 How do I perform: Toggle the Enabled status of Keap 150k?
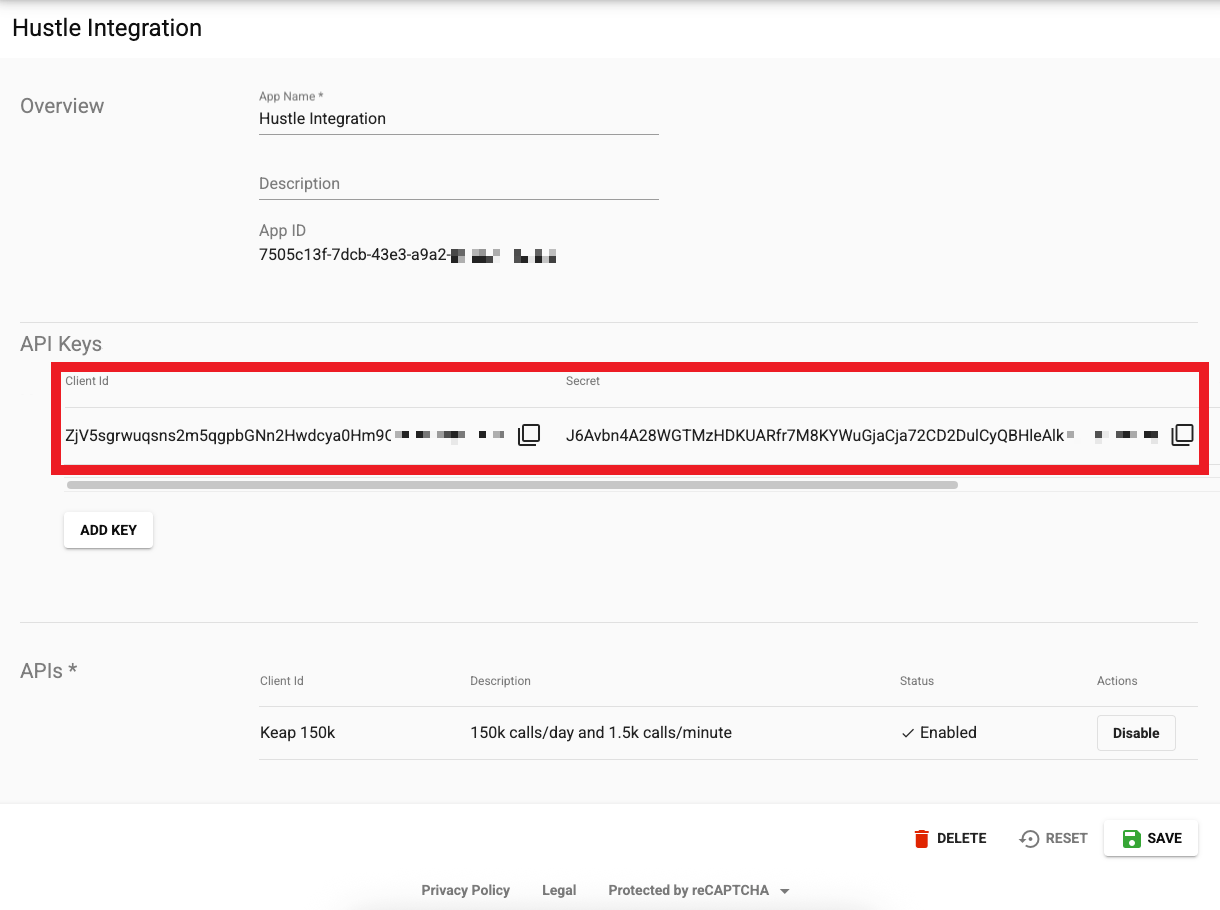click(1136, 732)
